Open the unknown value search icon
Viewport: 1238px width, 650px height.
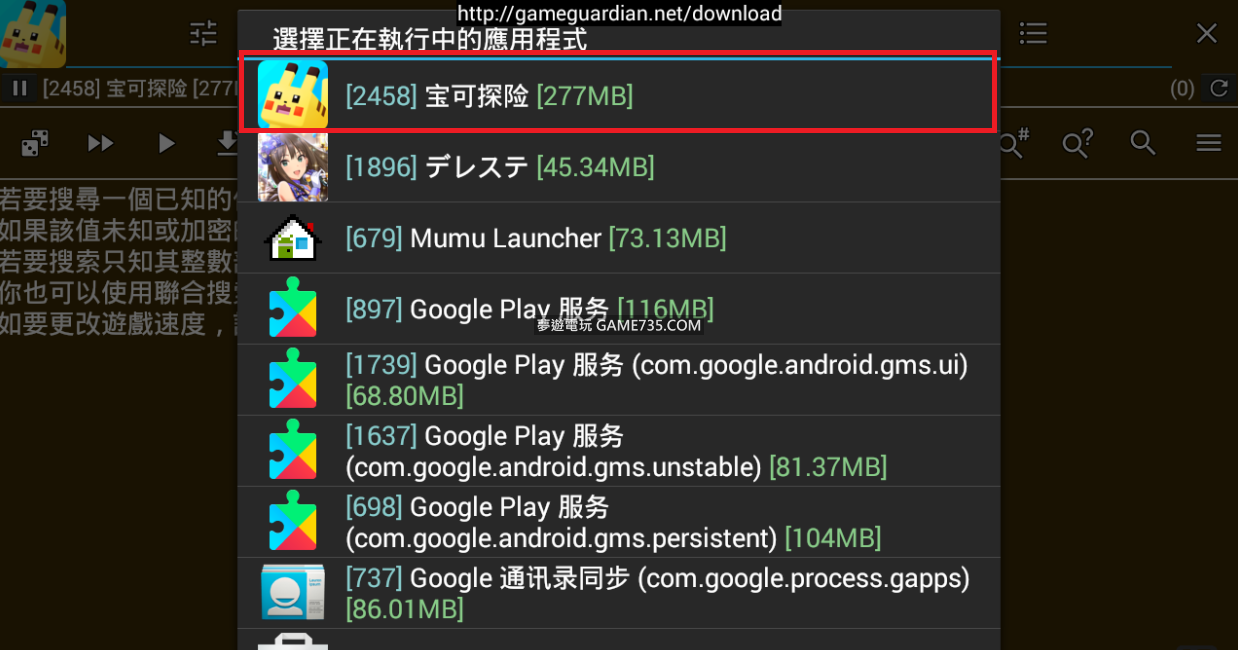pyautogui.click(x=1078, y=144)
